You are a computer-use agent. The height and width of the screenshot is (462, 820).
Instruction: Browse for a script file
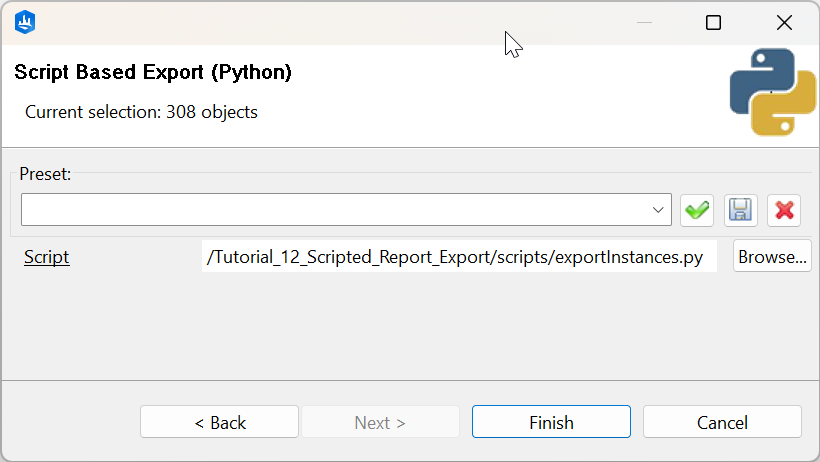point(772,257)
